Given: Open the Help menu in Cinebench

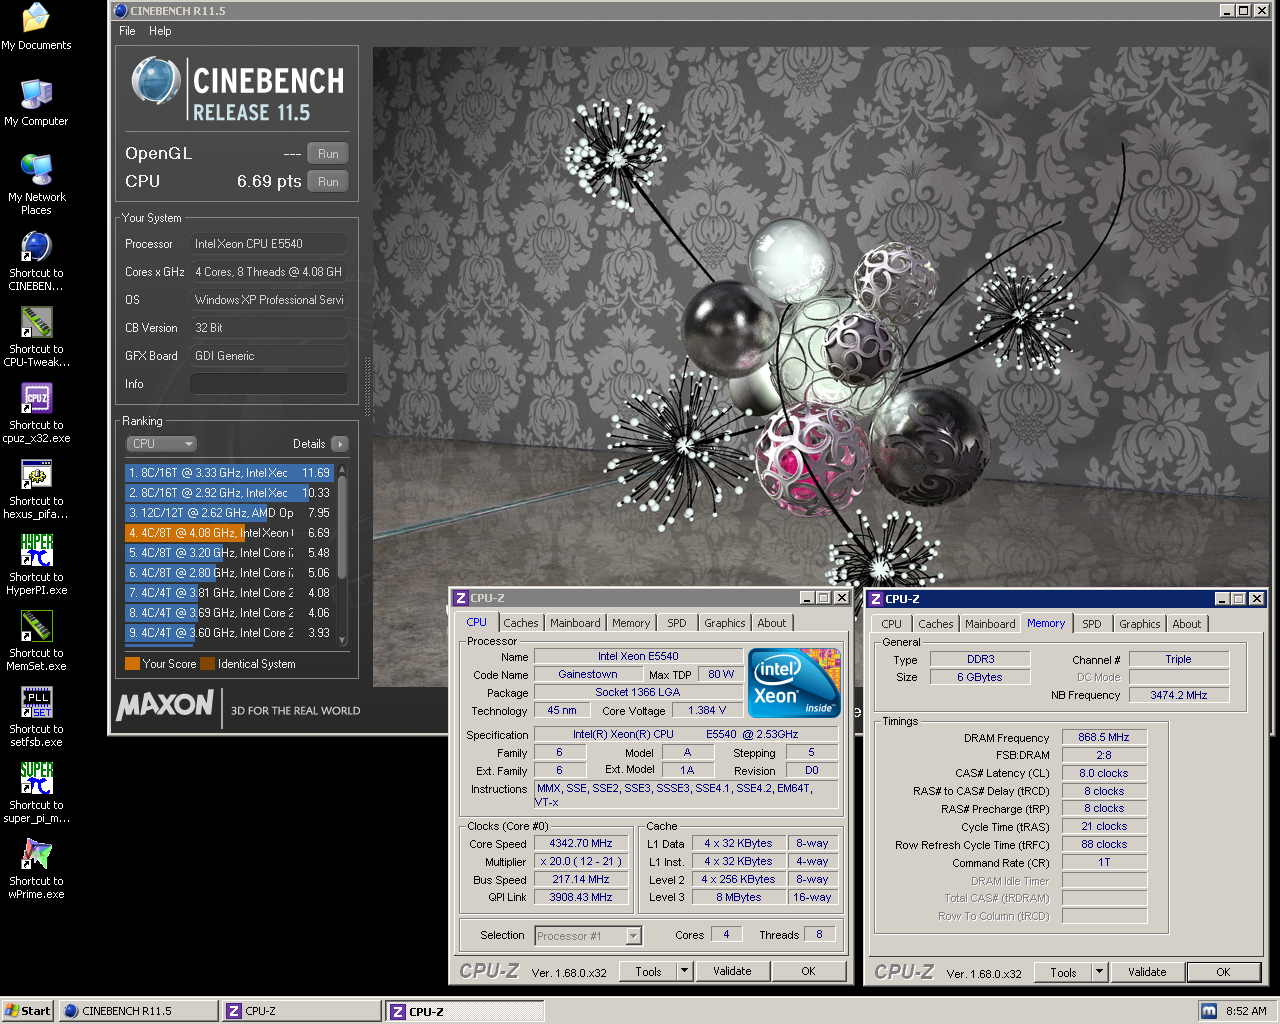Looking at the screenshot, I should click(x=160, y=31).
